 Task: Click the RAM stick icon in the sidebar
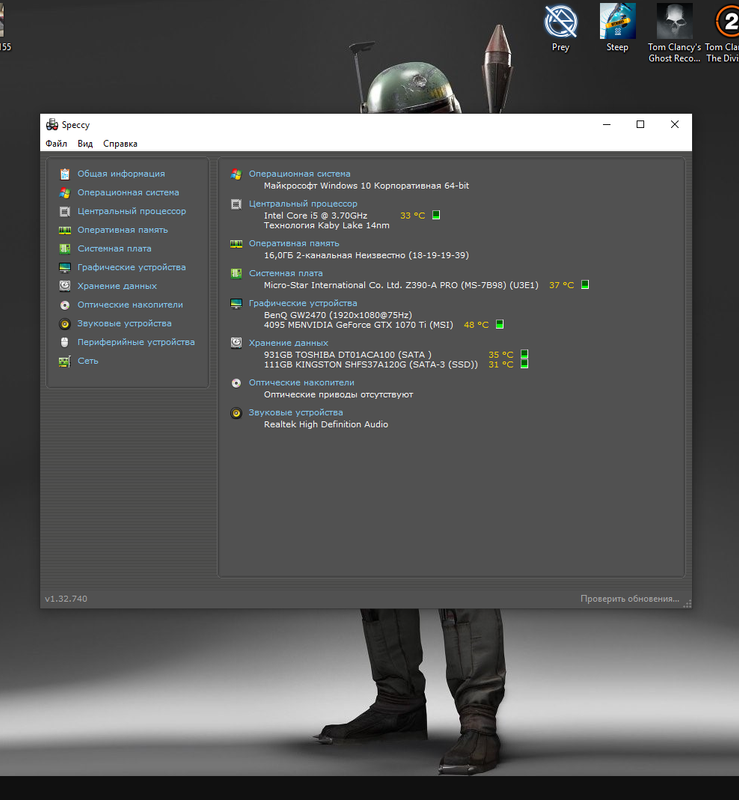65,230
